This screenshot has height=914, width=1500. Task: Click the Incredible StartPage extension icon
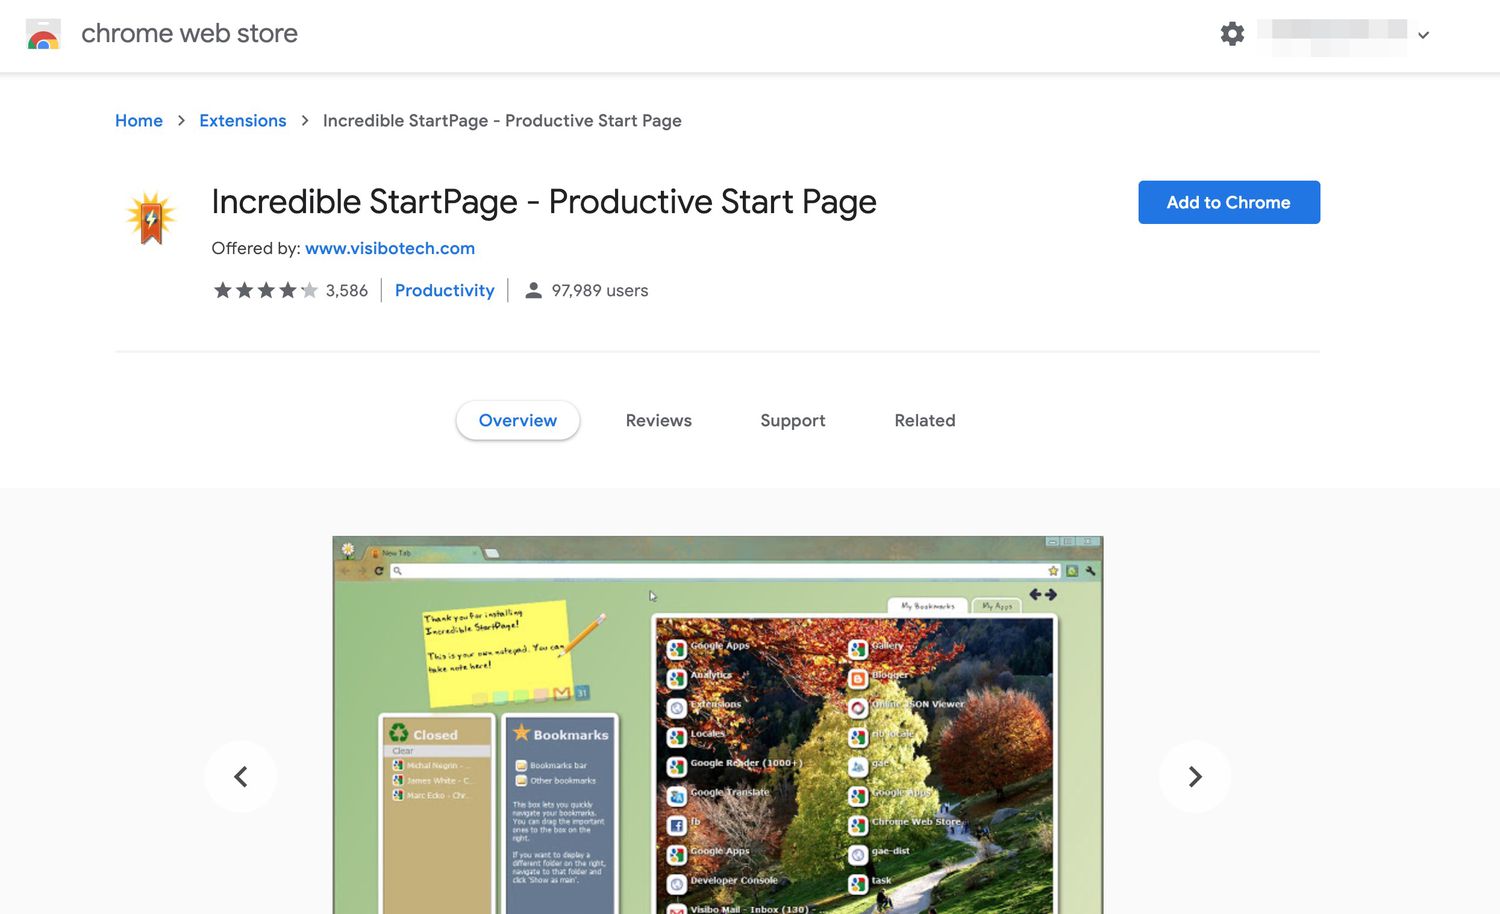[x=151, y=217]
